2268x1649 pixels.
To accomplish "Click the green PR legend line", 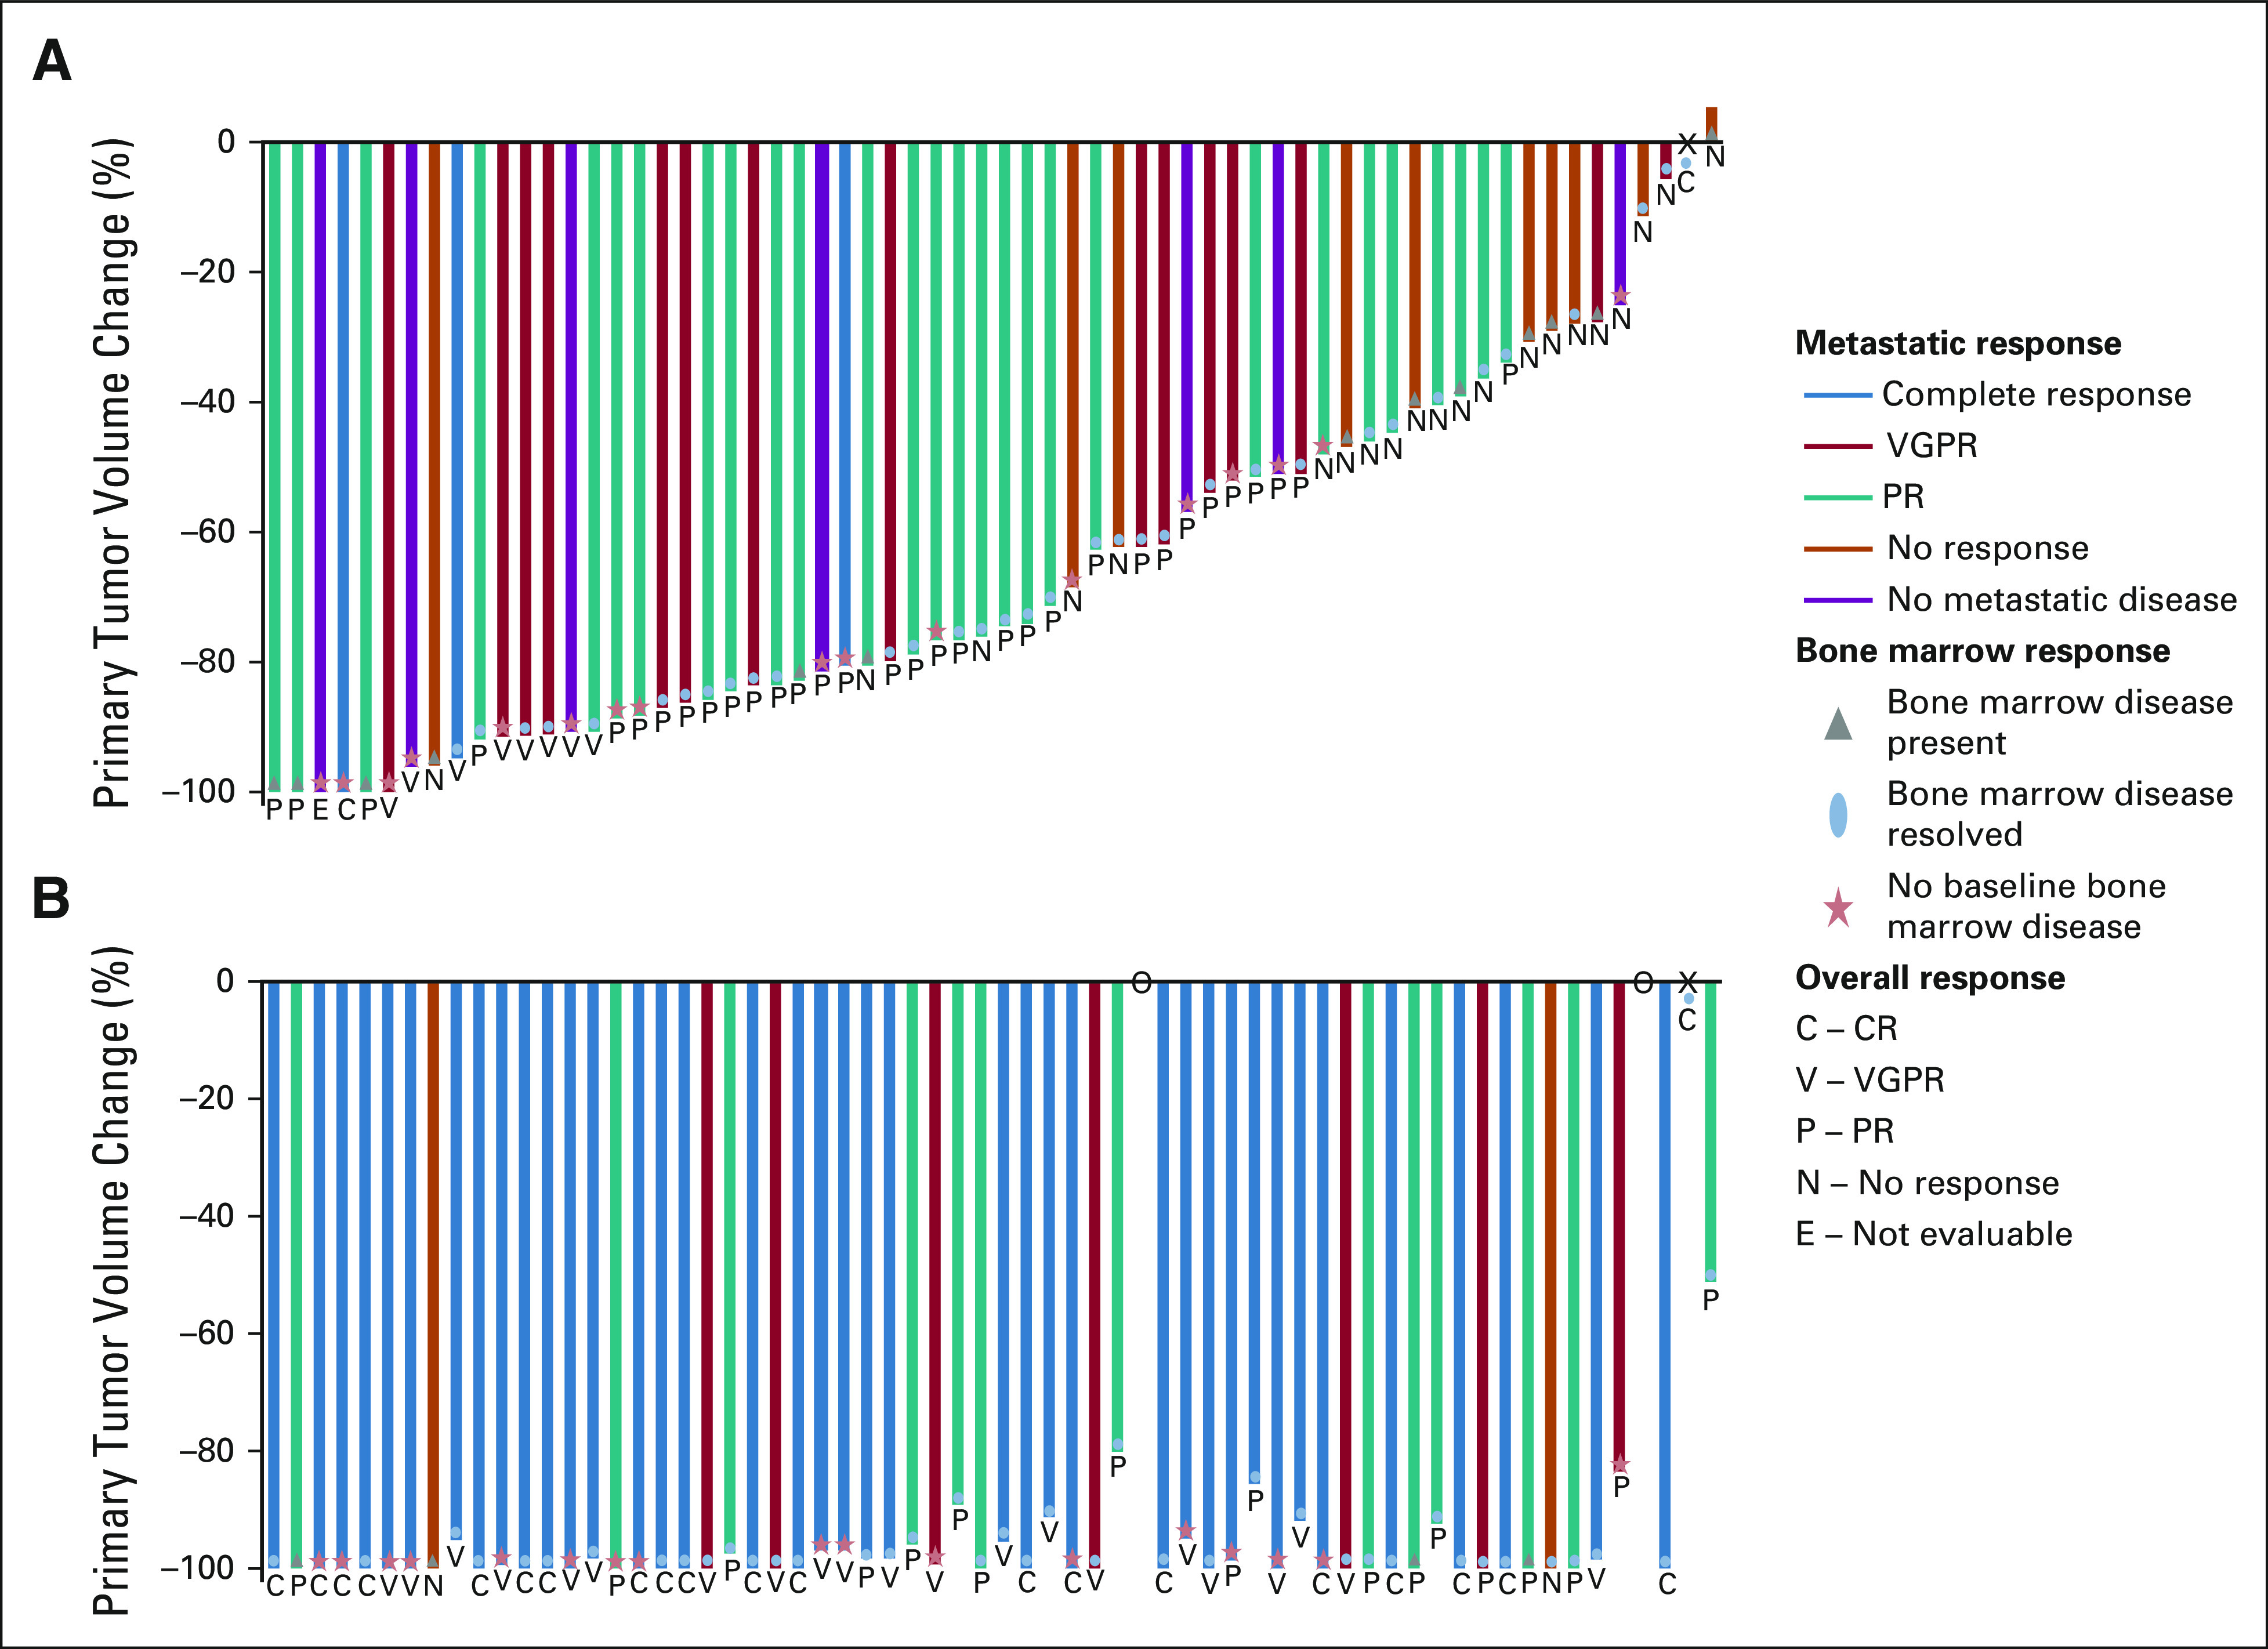I will [x=1838, y=497].
